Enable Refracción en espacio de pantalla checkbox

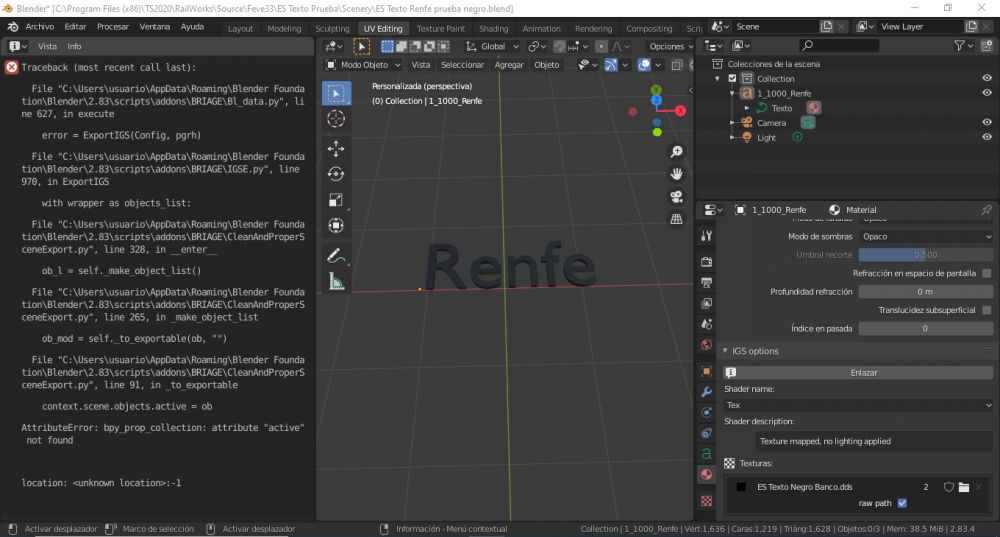[x=987, y=273]
